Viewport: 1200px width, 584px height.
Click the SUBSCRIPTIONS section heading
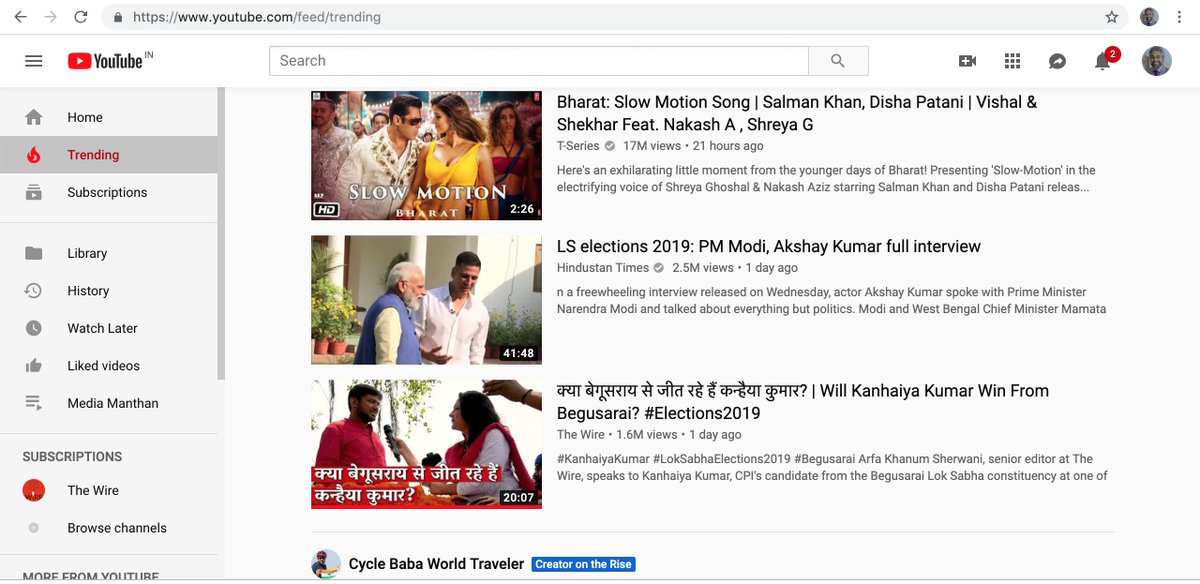pos(72,457)
